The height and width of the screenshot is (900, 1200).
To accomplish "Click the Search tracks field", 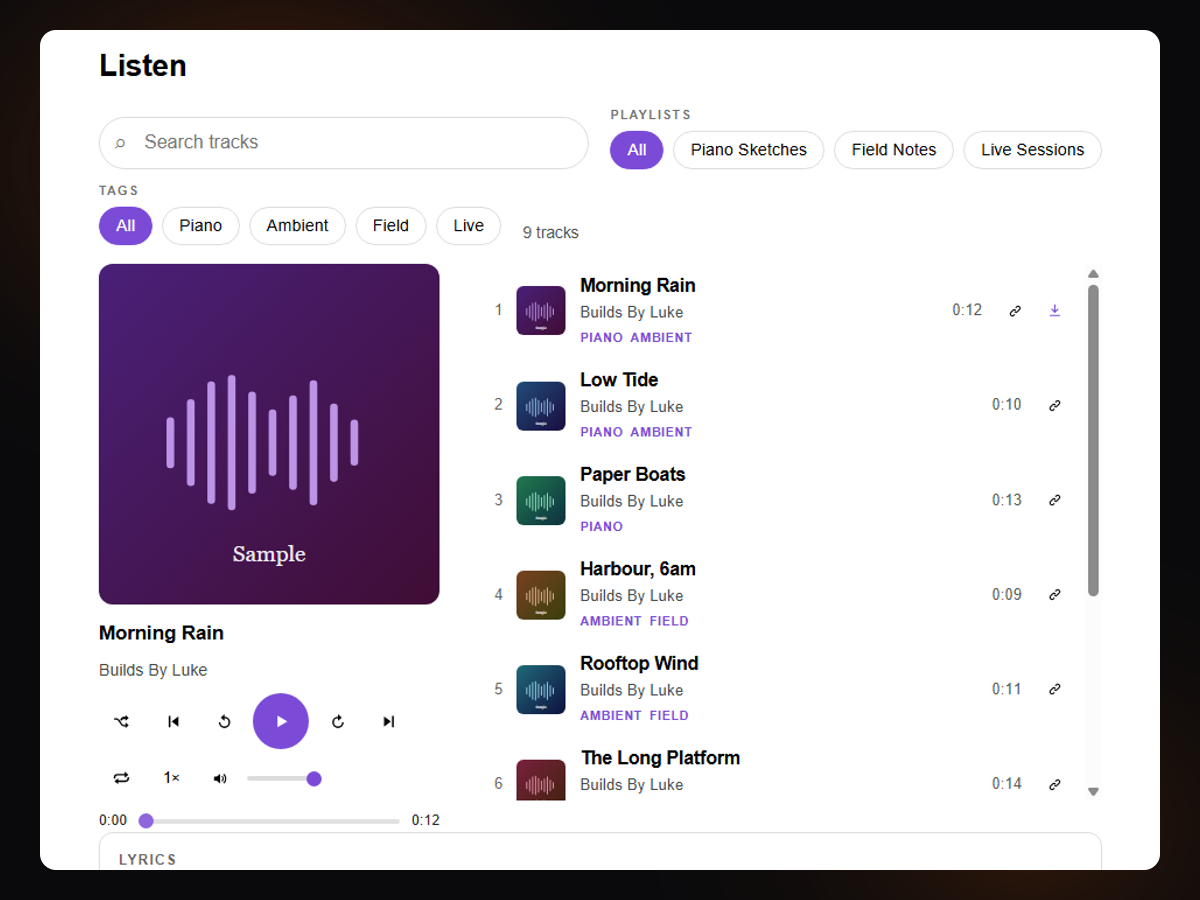I will tap(343, 143).
